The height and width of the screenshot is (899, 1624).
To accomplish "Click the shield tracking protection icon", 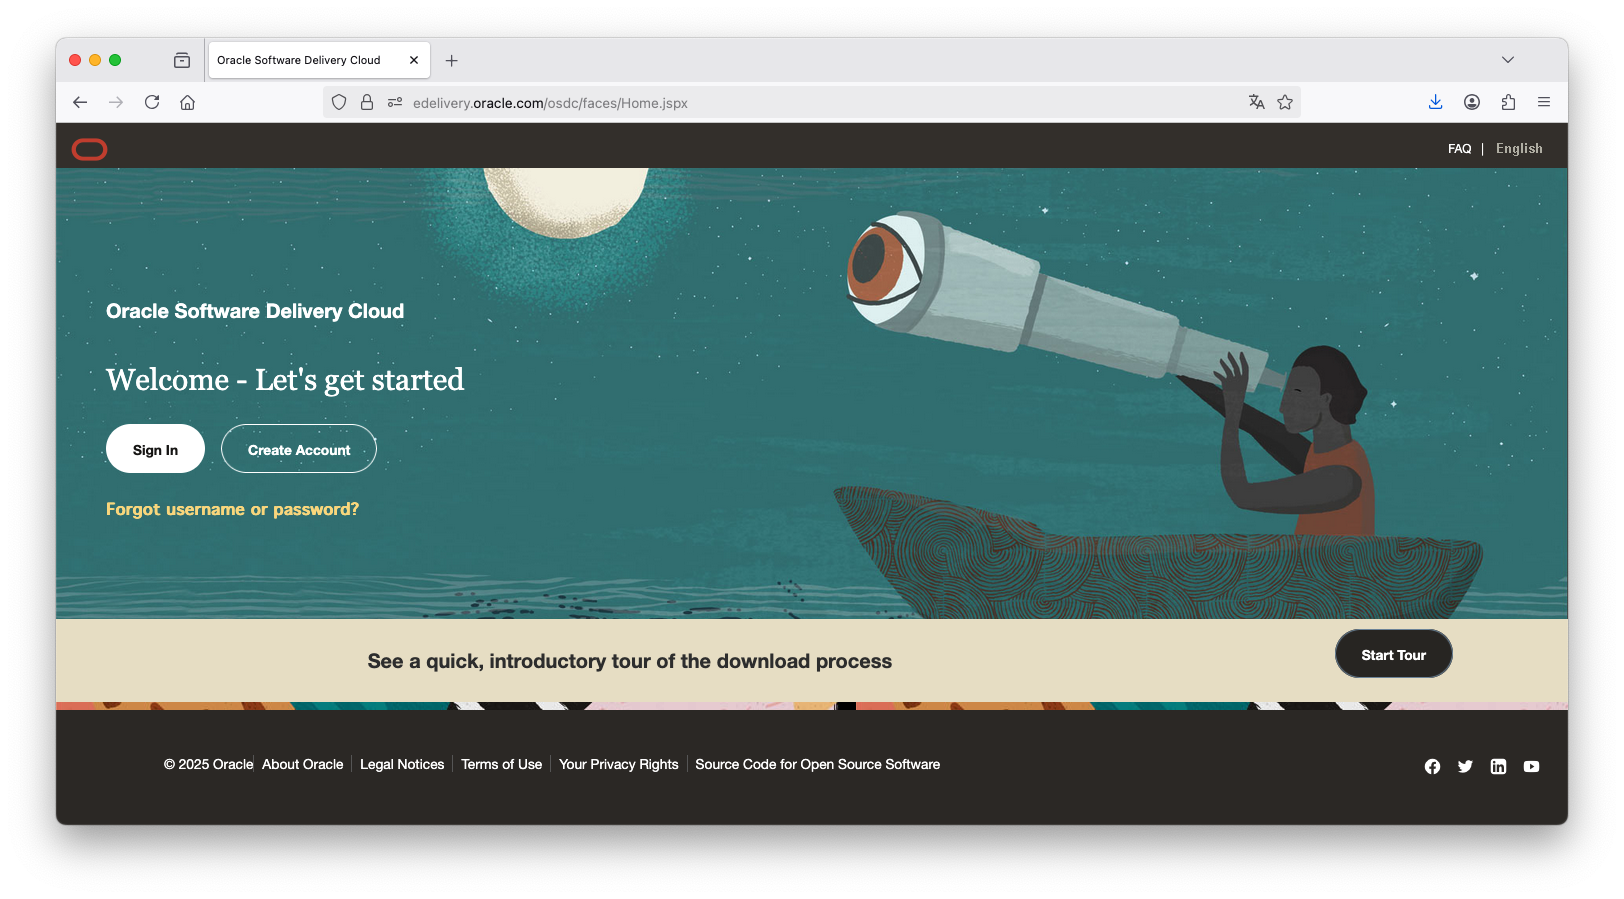I will (x=339, y=102).
